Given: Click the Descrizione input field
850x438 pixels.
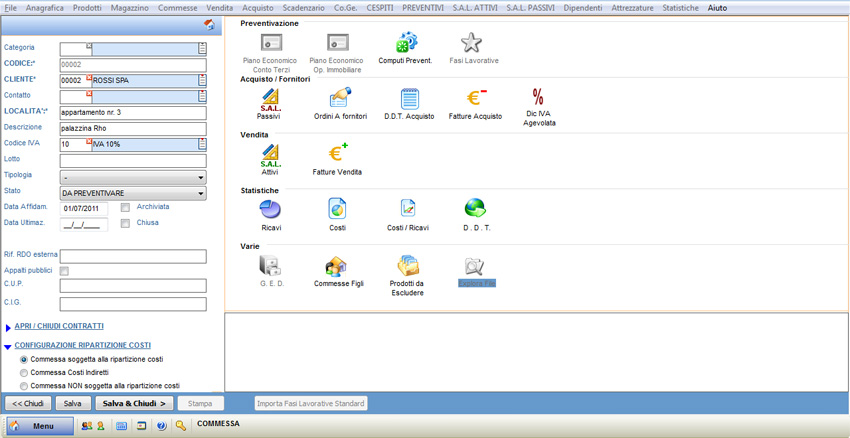Looking at the screenshot, I should pyautogui.click(x=132, y=128).
